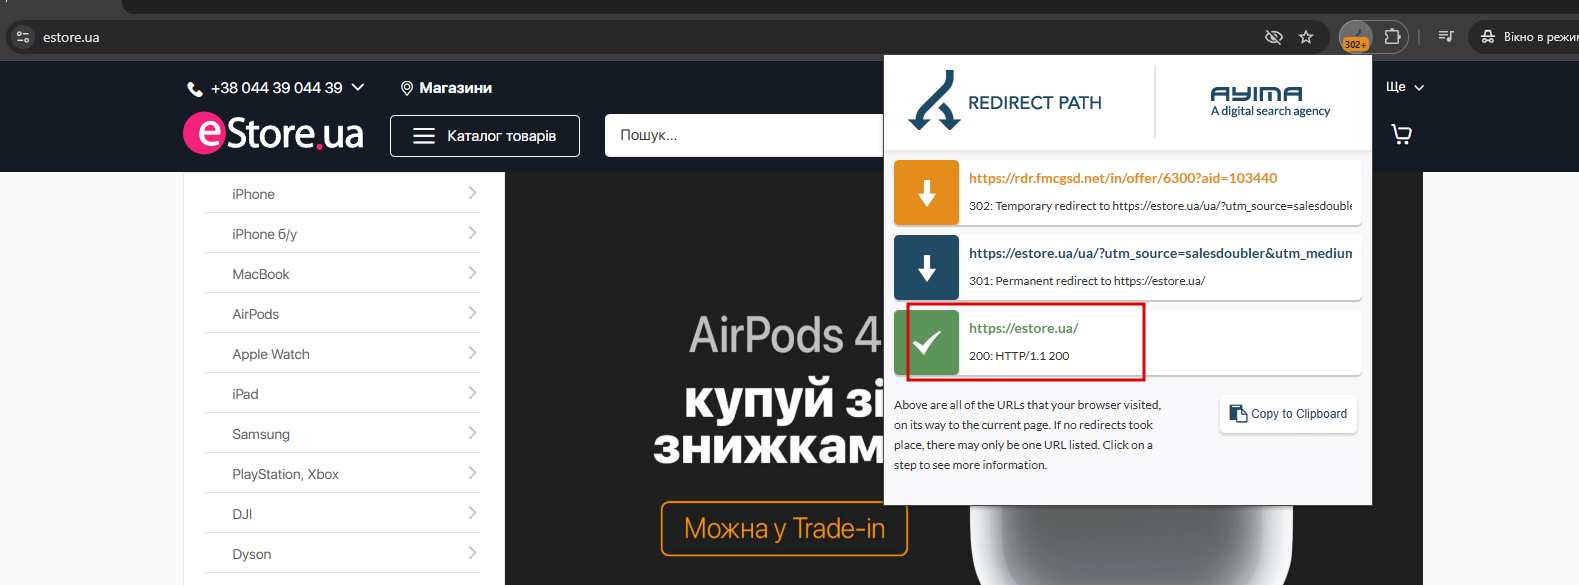Bookmark this page with star icon
Viewport: 1579px width, 585px height.
(1306, 37)
